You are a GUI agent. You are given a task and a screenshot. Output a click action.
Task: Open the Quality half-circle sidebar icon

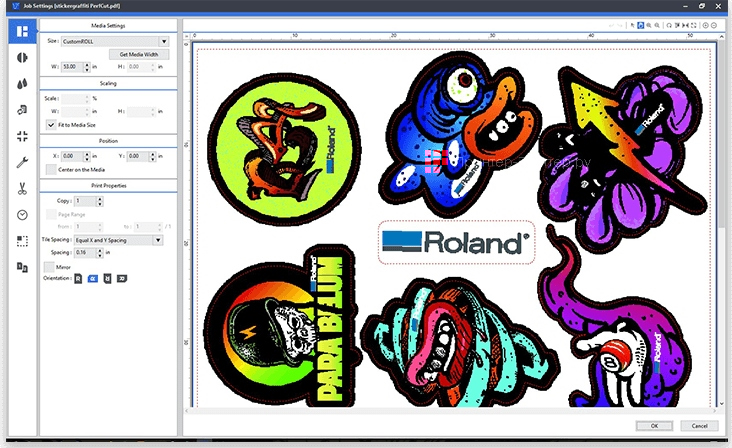(21, 58)
